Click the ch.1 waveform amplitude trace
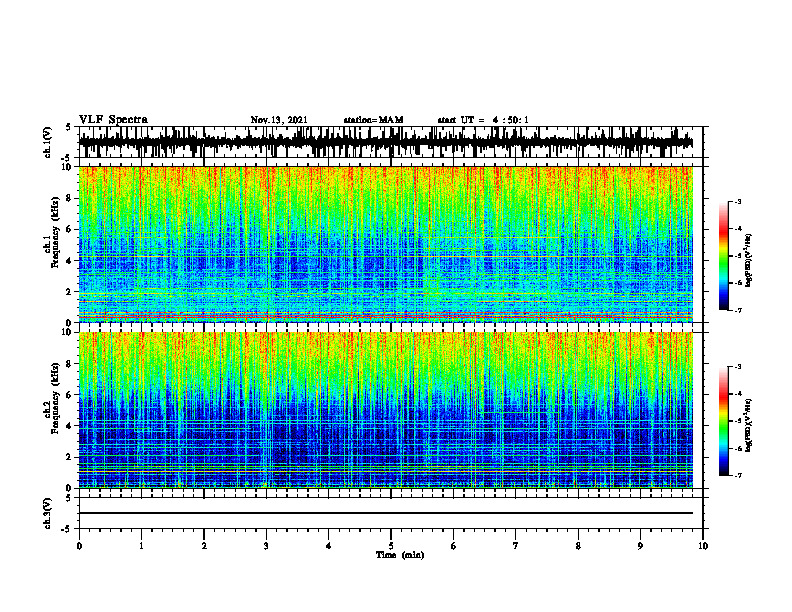792x612 pixels. coord(386,142)
